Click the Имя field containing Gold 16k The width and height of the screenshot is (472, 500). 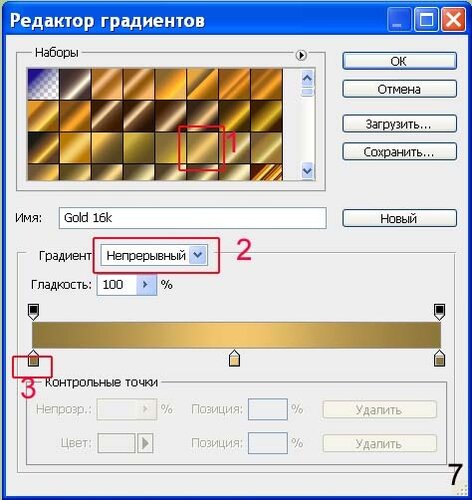193,218
